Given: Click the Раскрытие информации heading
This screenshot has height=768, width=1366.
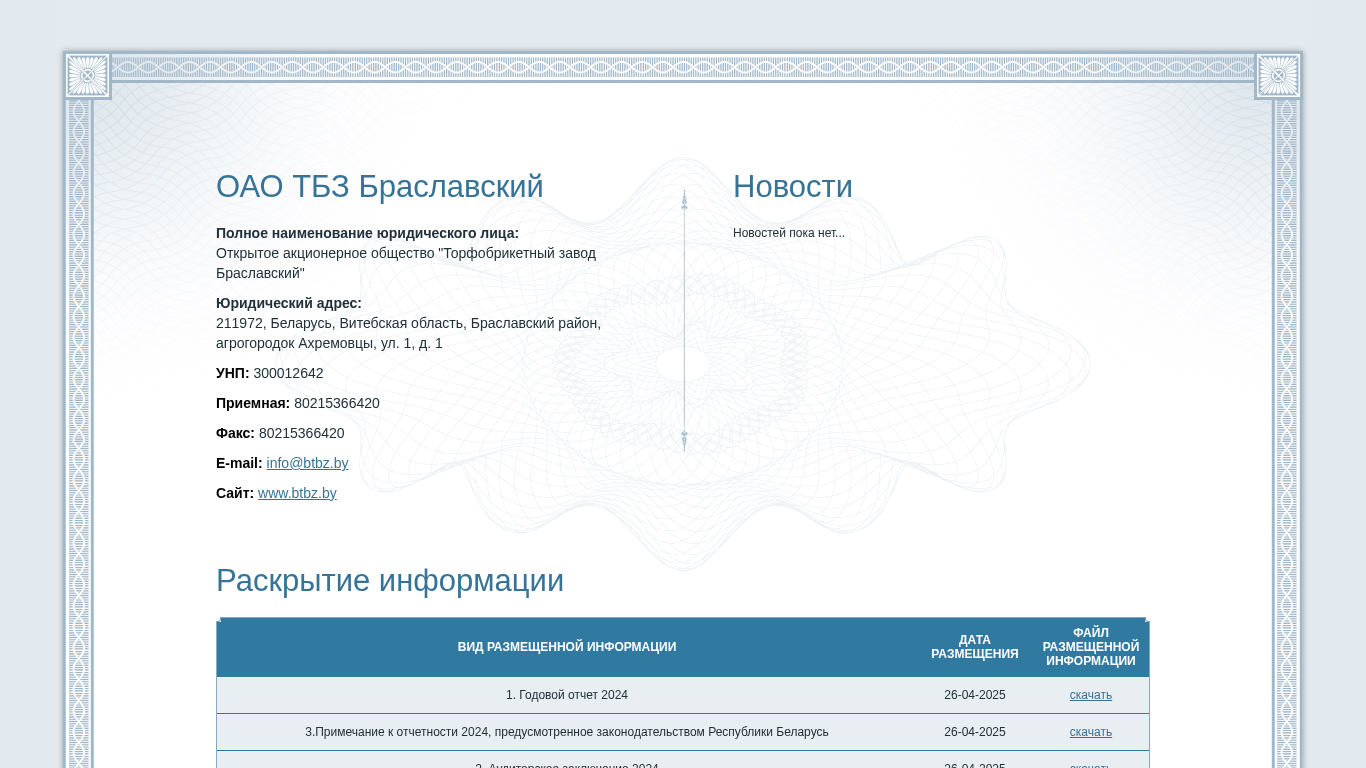Looking at the screenshot, I should [390, 581].
